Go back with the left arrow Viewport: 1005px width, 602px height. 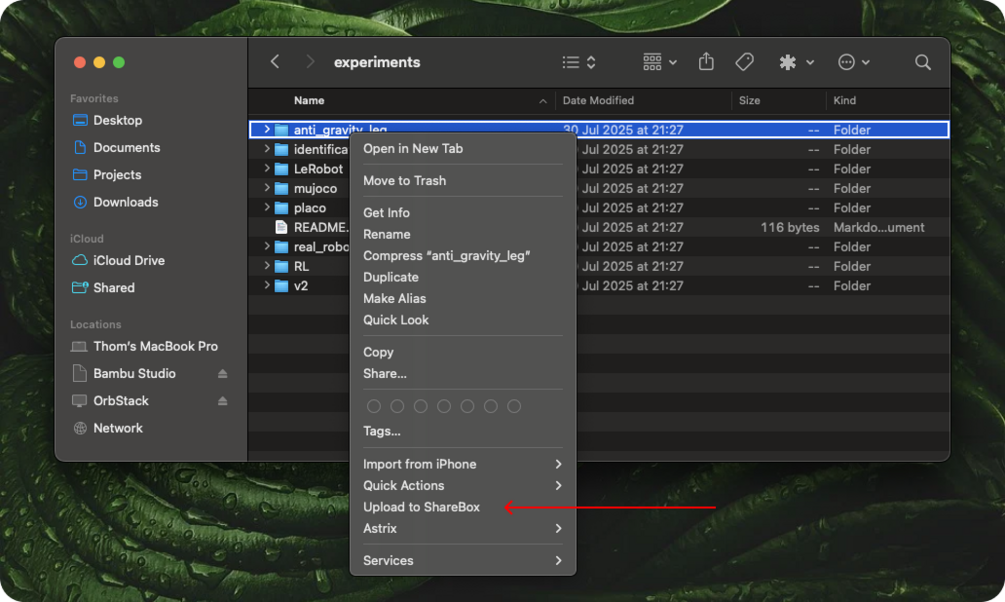pos(275,62)
